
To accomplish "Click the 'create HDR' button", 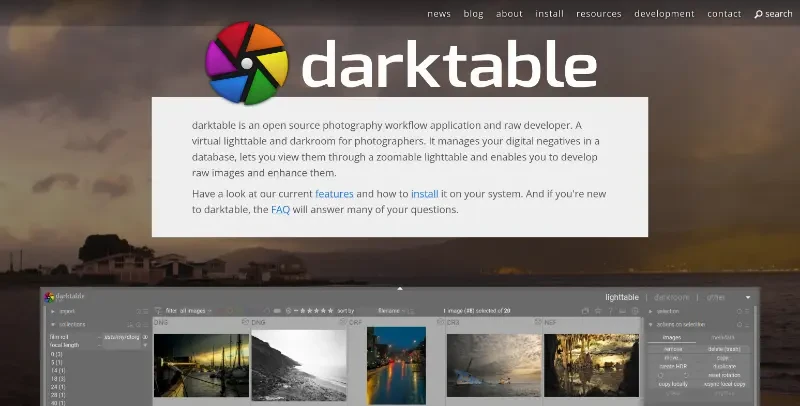I will 673,366.
